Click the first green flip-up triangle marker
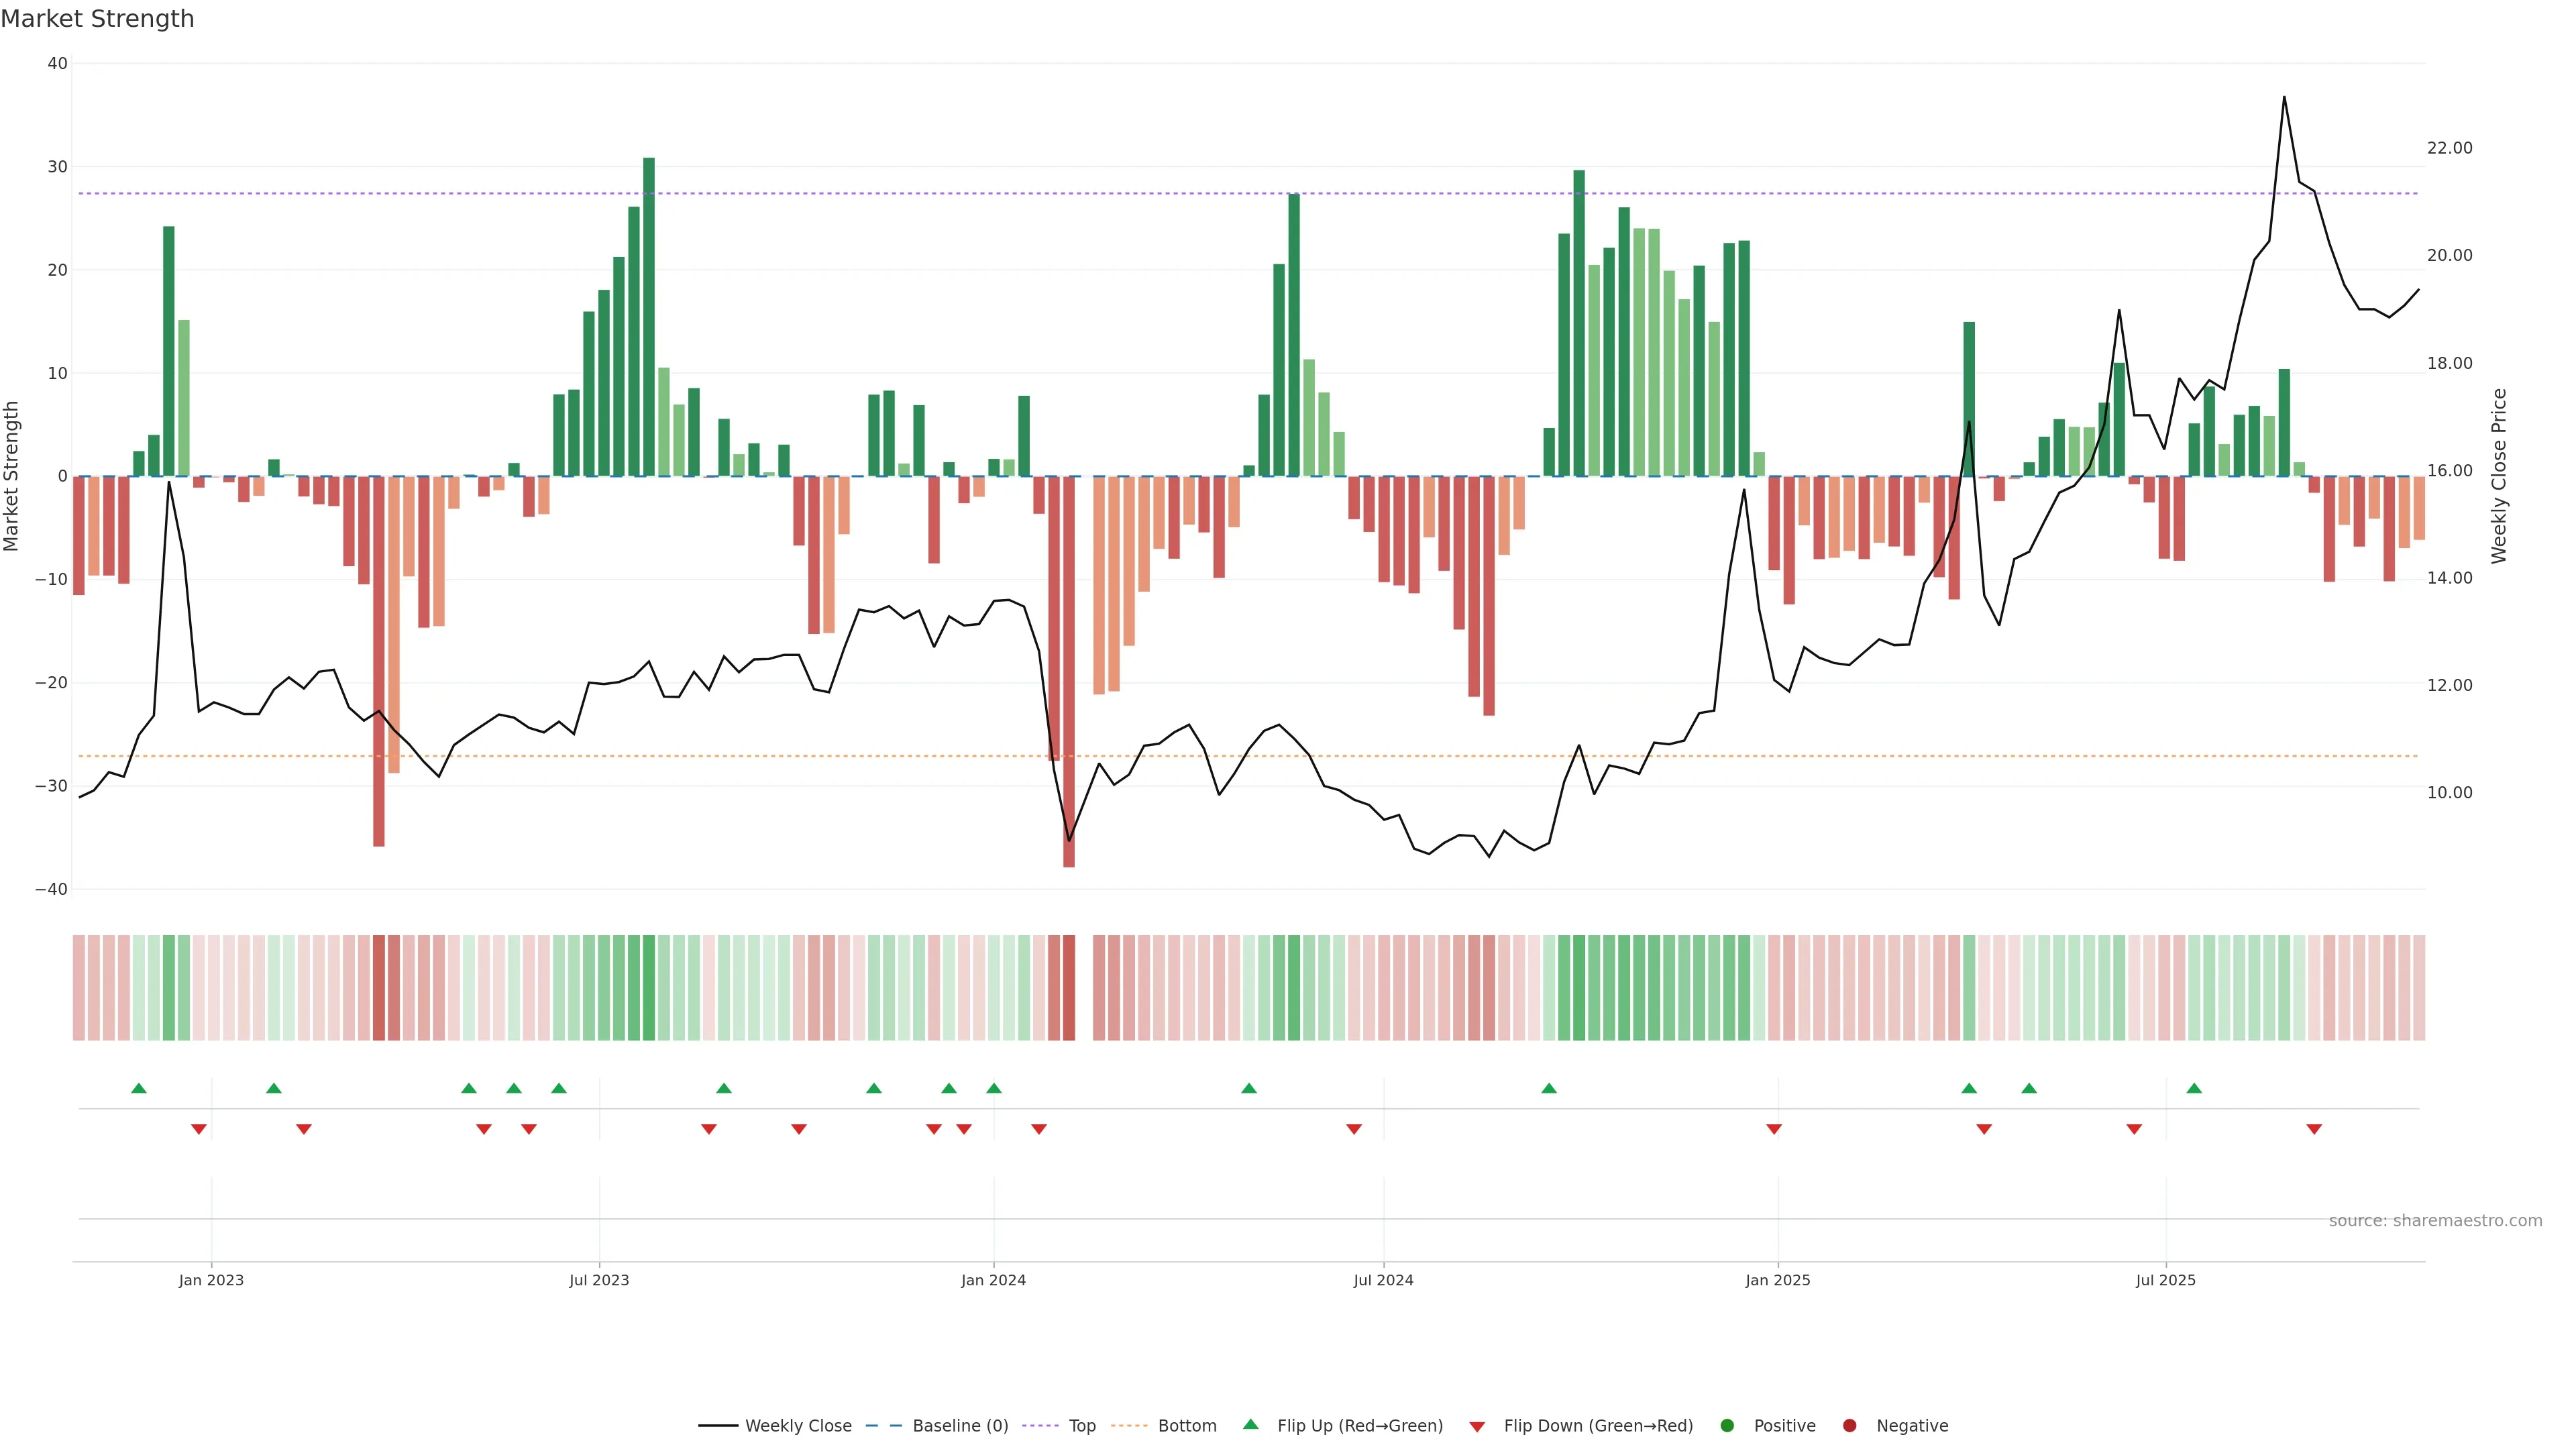 (139, 1088)
